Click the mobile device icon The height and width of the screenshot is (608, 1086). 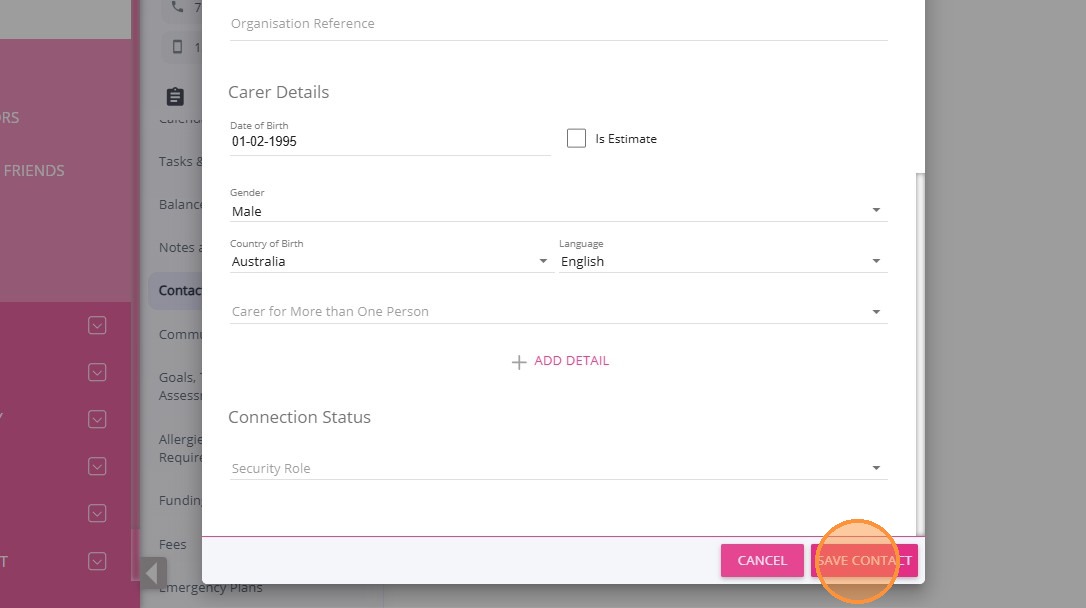tap(178, 47)
